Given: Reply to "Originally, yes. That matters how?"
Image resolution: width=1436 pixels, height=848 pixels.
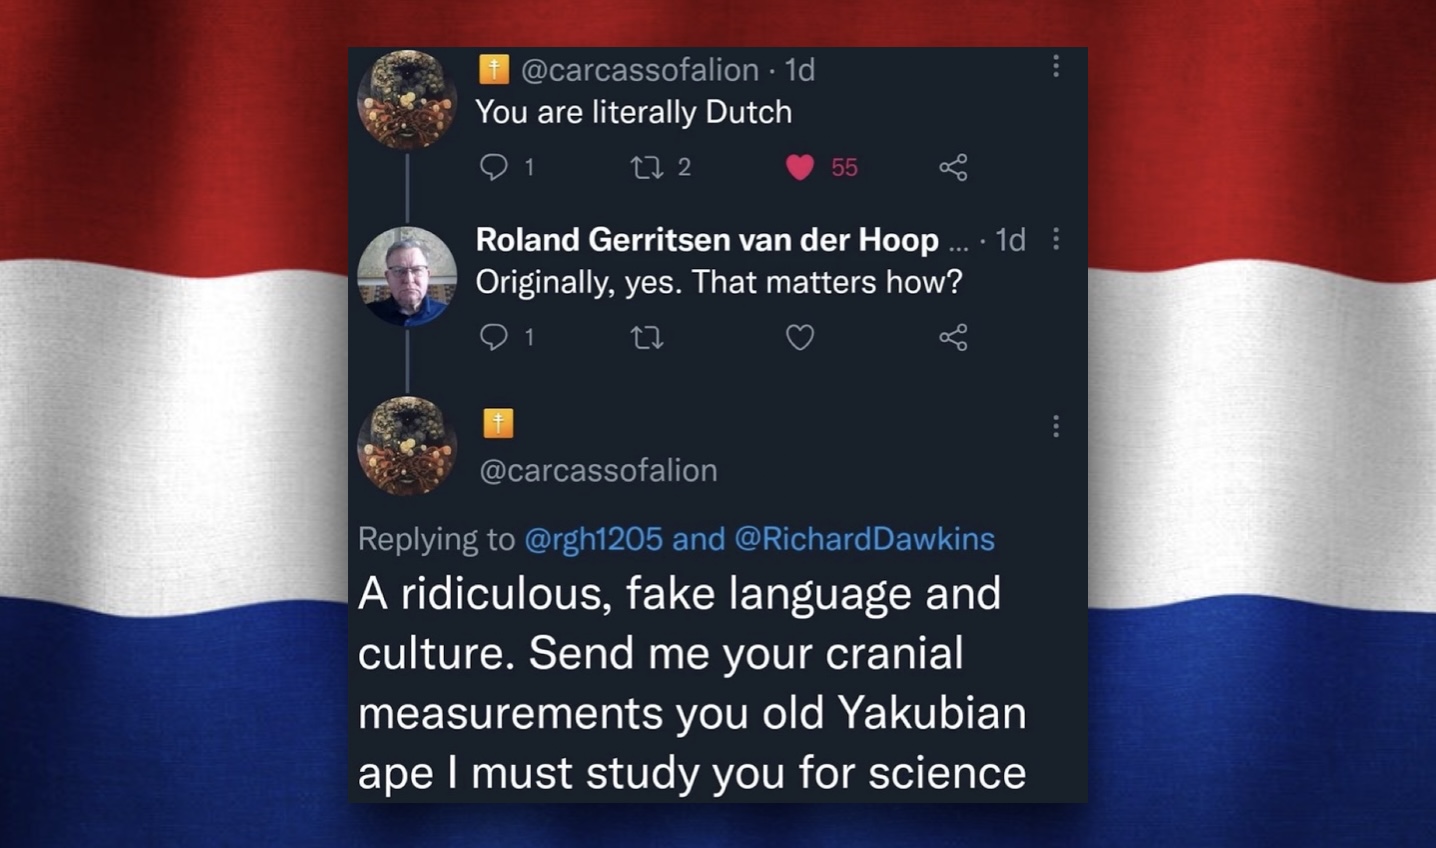Looking at the screenshot, I should 494,337.
